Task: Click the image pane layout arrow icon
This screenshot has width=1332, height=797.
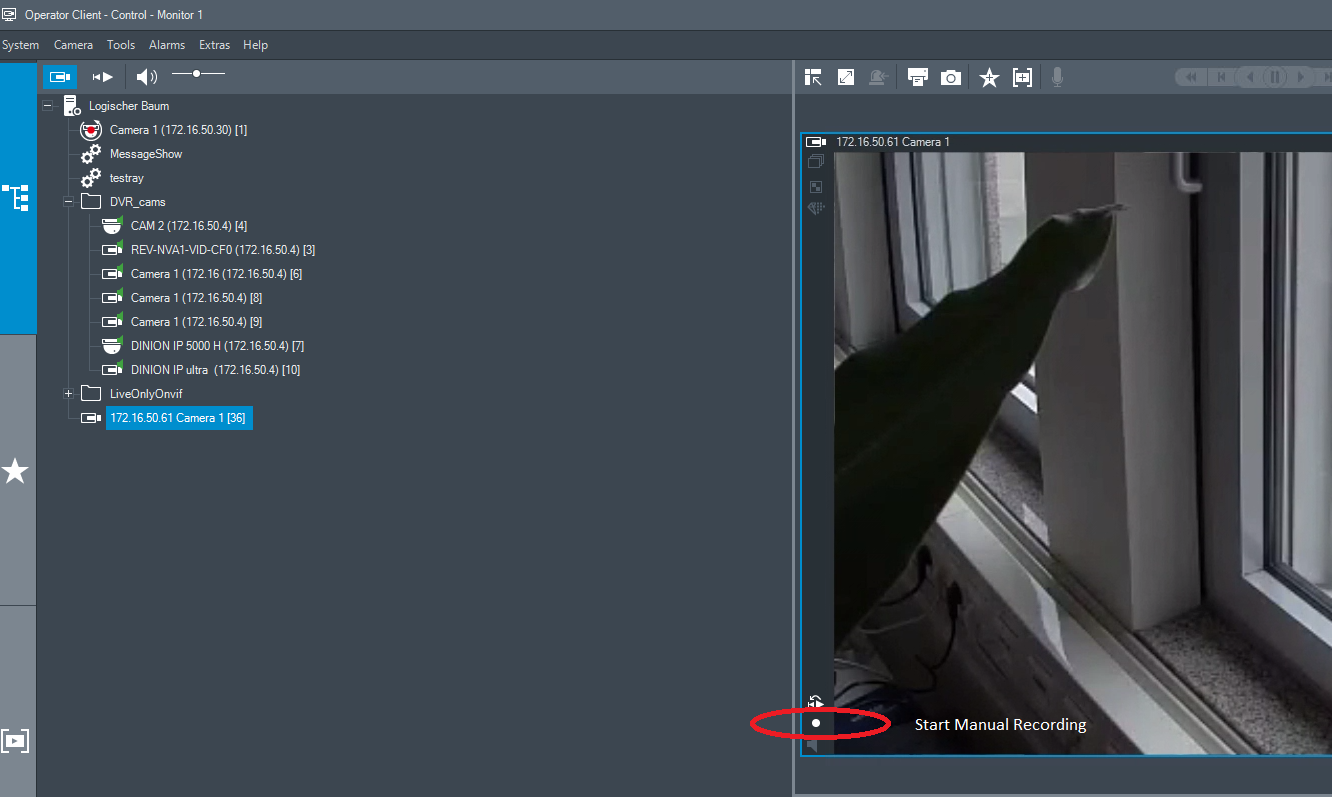Action: [x=813, y=77]
